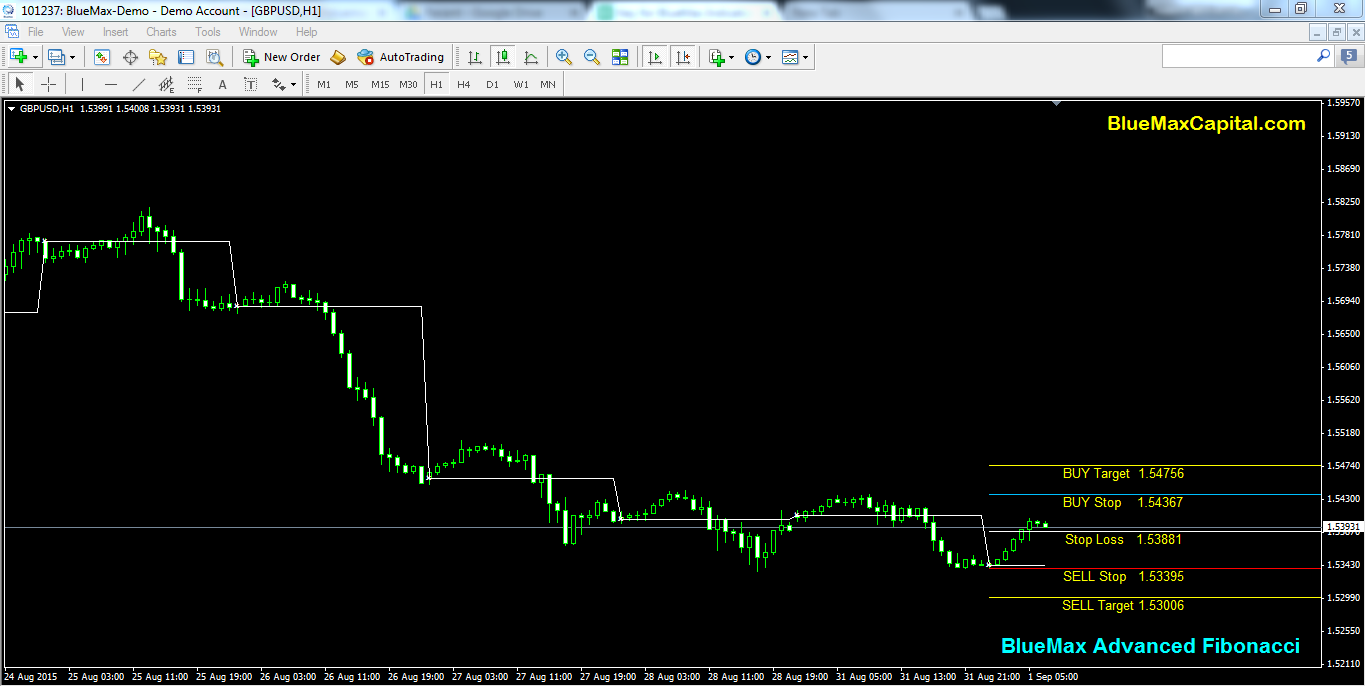
Task: Click the chart shift triangle marker
Action: pos(1057,103)
